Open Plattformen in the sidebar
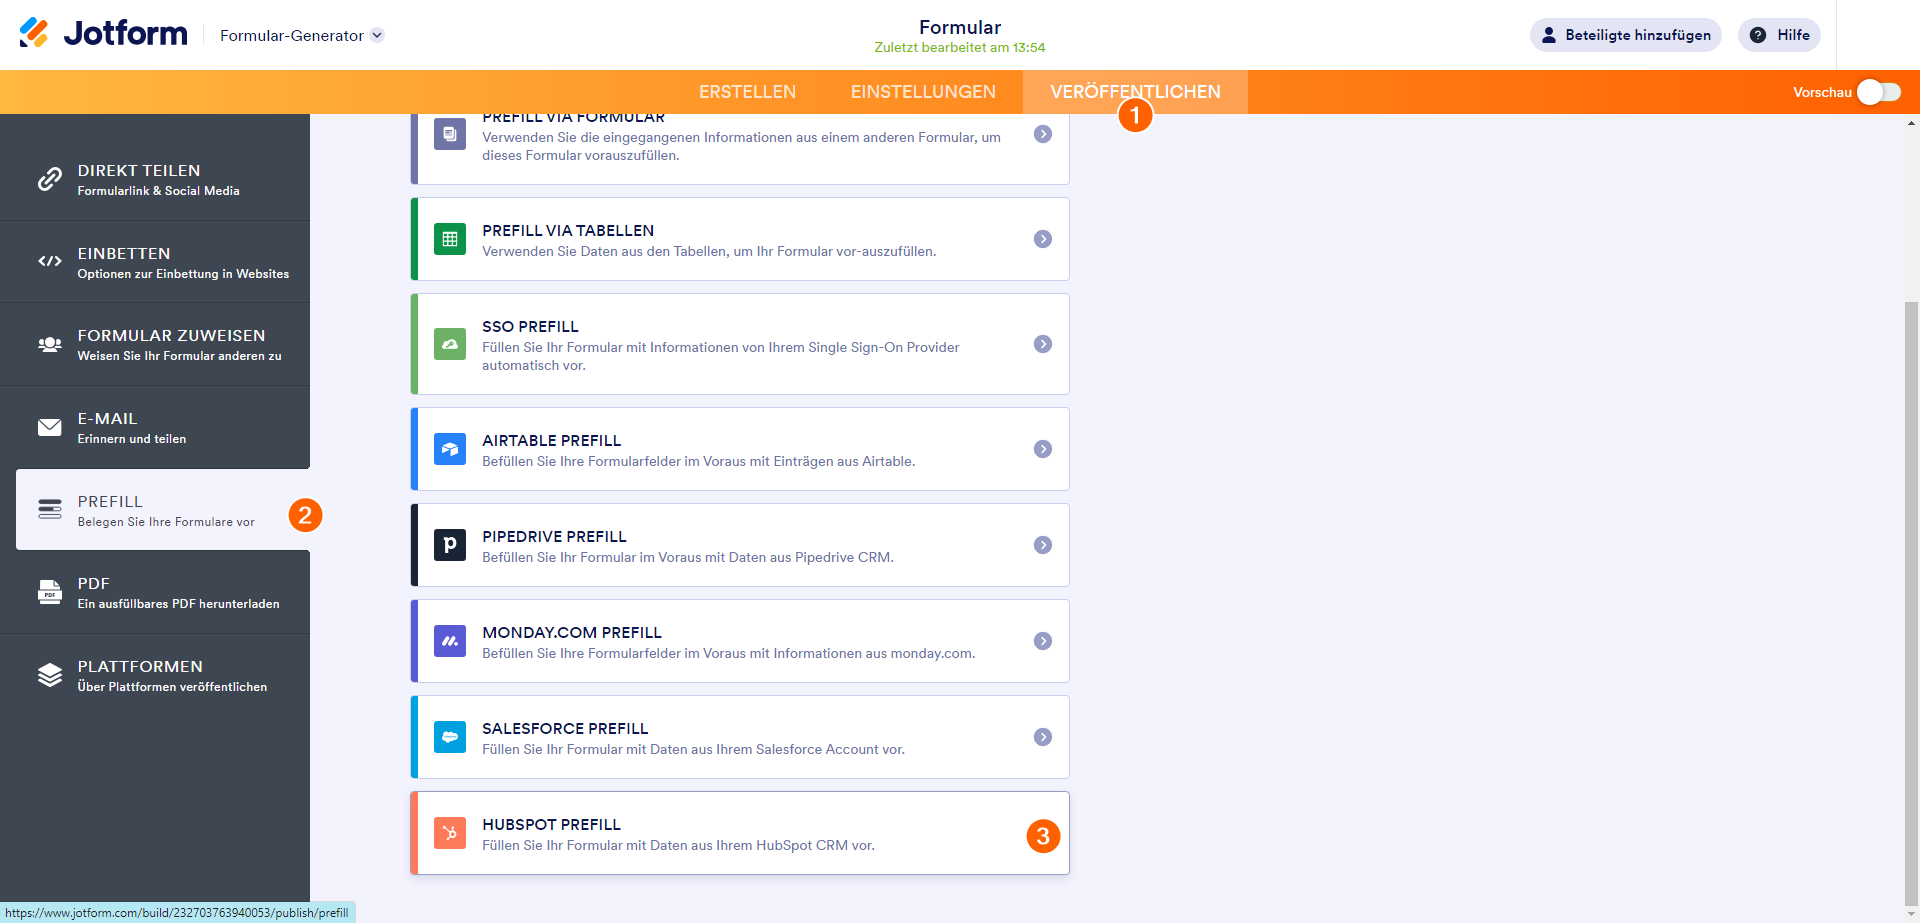1920x923 pixels. [155, 676]
